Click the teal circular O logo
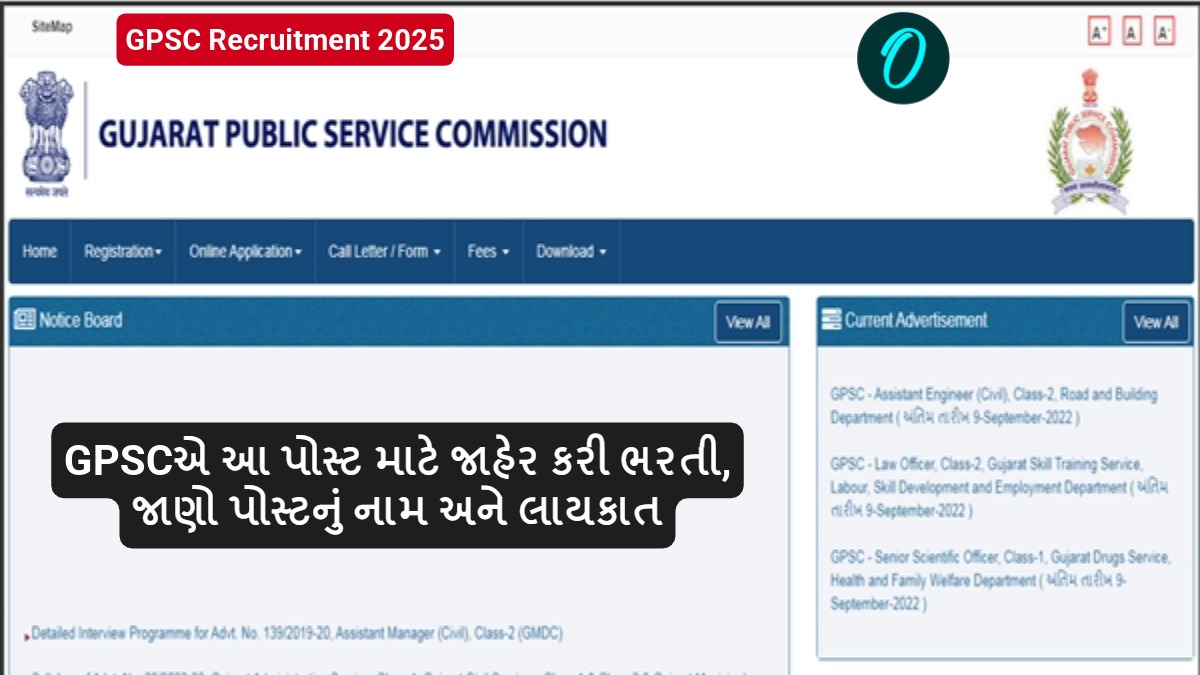 (902, 58)
